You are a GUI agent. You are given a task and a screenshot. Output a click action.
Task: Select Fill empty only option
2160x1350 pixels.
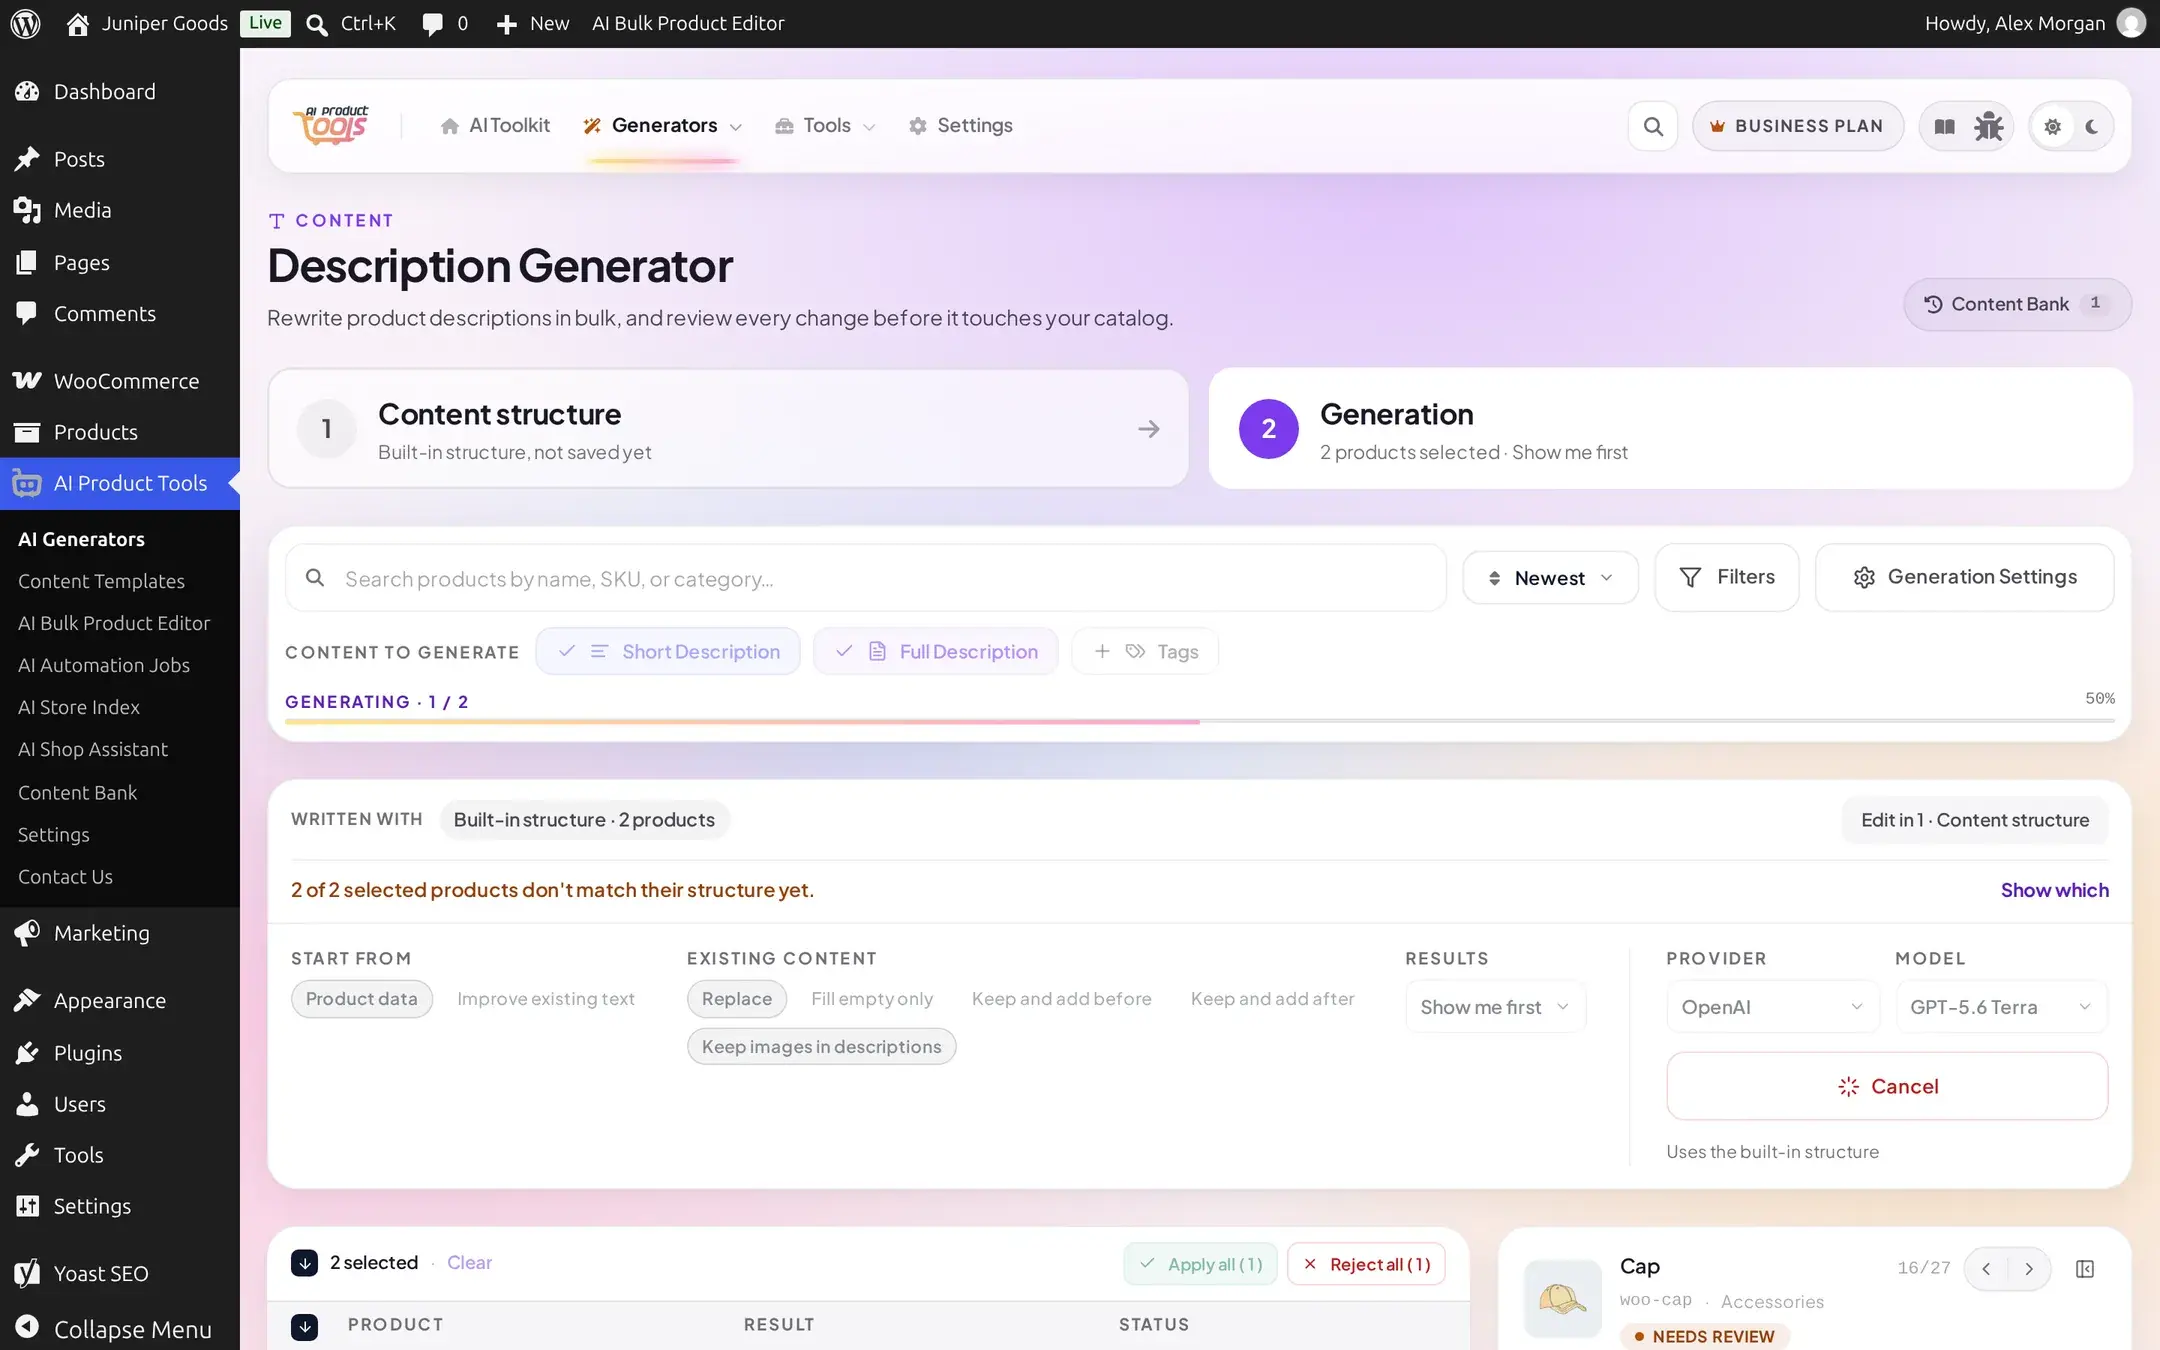872,999
